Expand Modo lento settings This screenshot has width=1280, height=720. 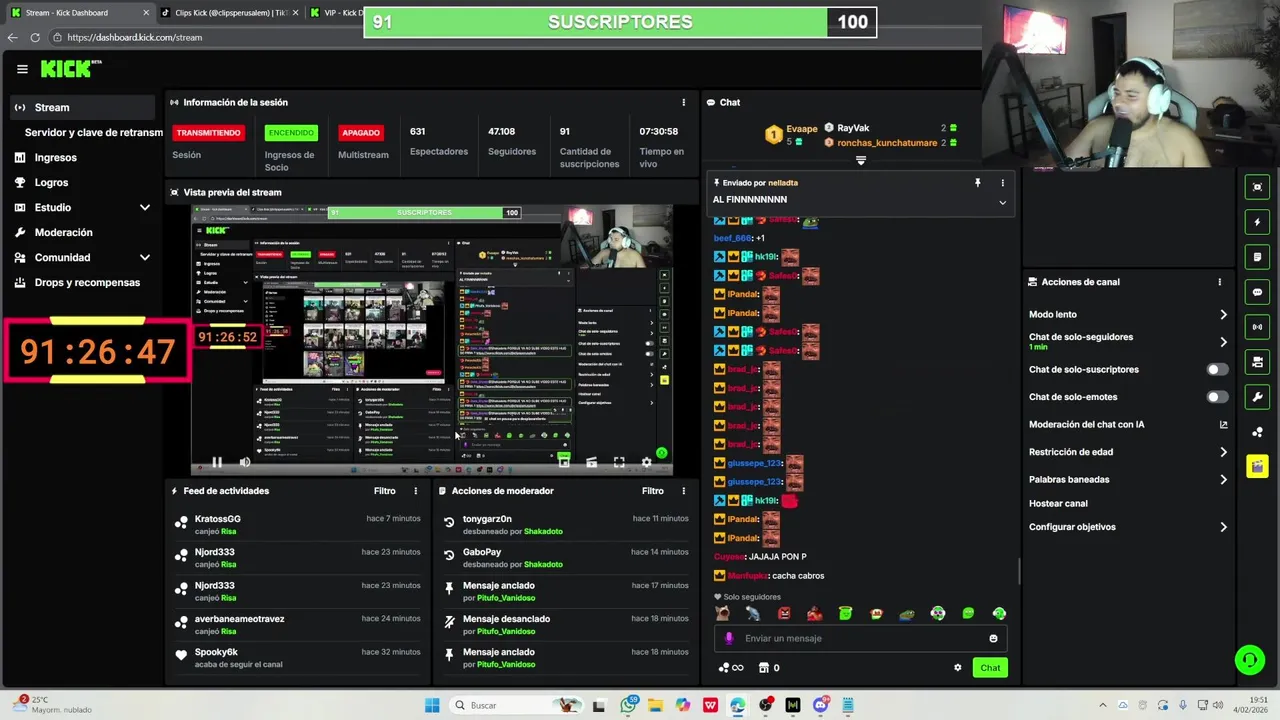(x=1128, y=314)
